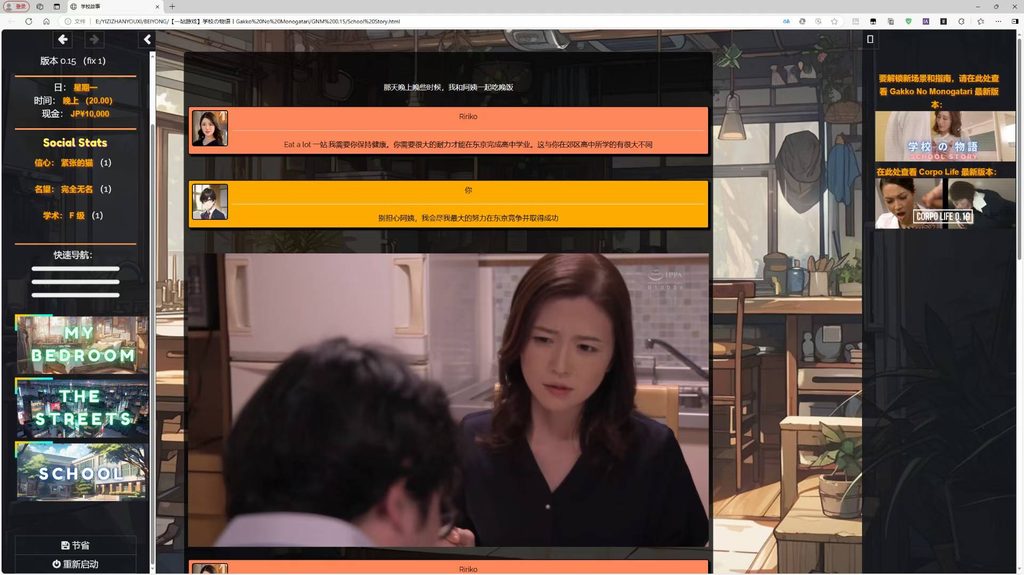Go back in game history arrow
The height and width of the screenshot is (575, 1024).
point(63,39)
